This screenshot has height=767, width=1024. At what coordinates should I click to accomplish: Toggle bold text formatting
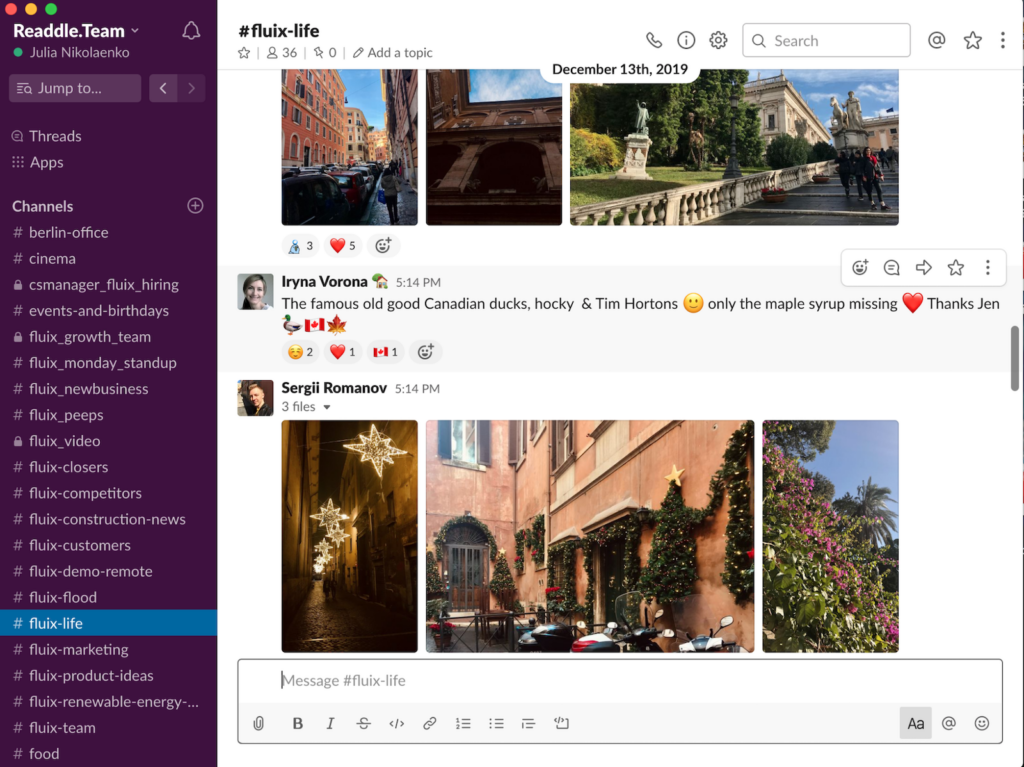[x=297, y=723]
